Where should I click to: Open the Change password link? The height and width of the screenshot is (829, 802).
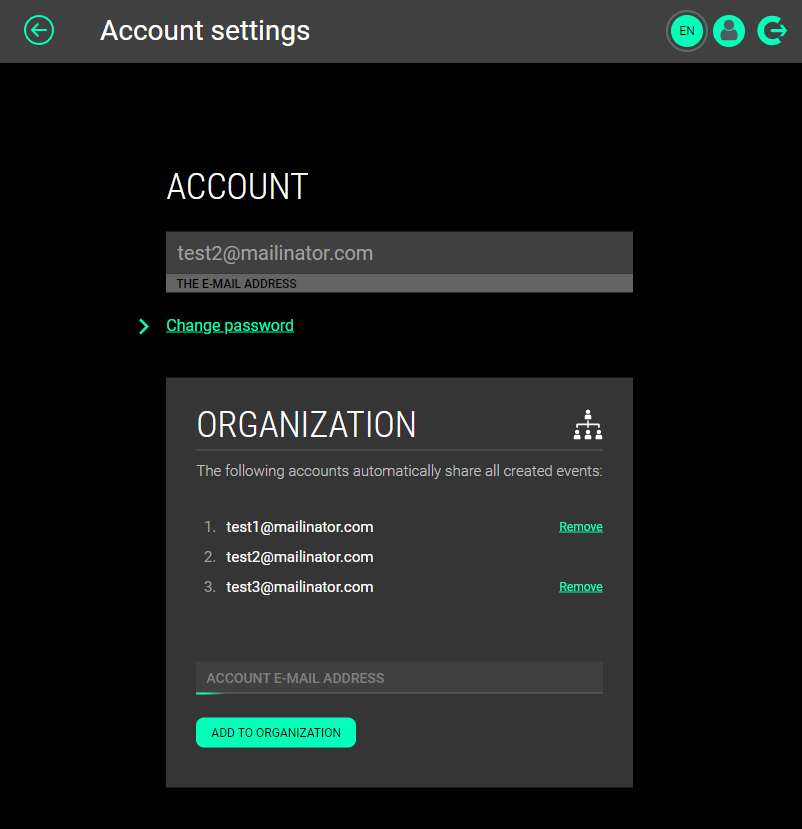pyautogui.click(x=230, y=326)
